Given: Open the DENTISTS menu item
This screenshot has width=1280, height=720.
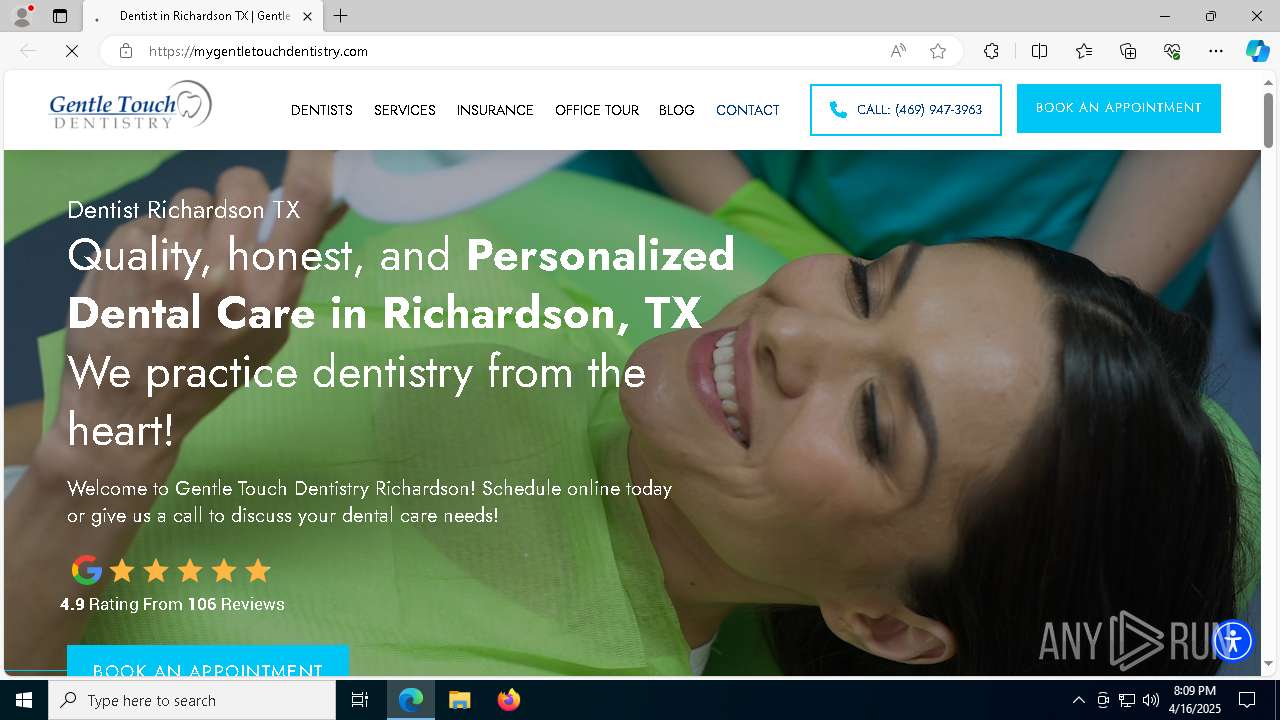Looking at the screenshot, I should [x=322, y=110].
